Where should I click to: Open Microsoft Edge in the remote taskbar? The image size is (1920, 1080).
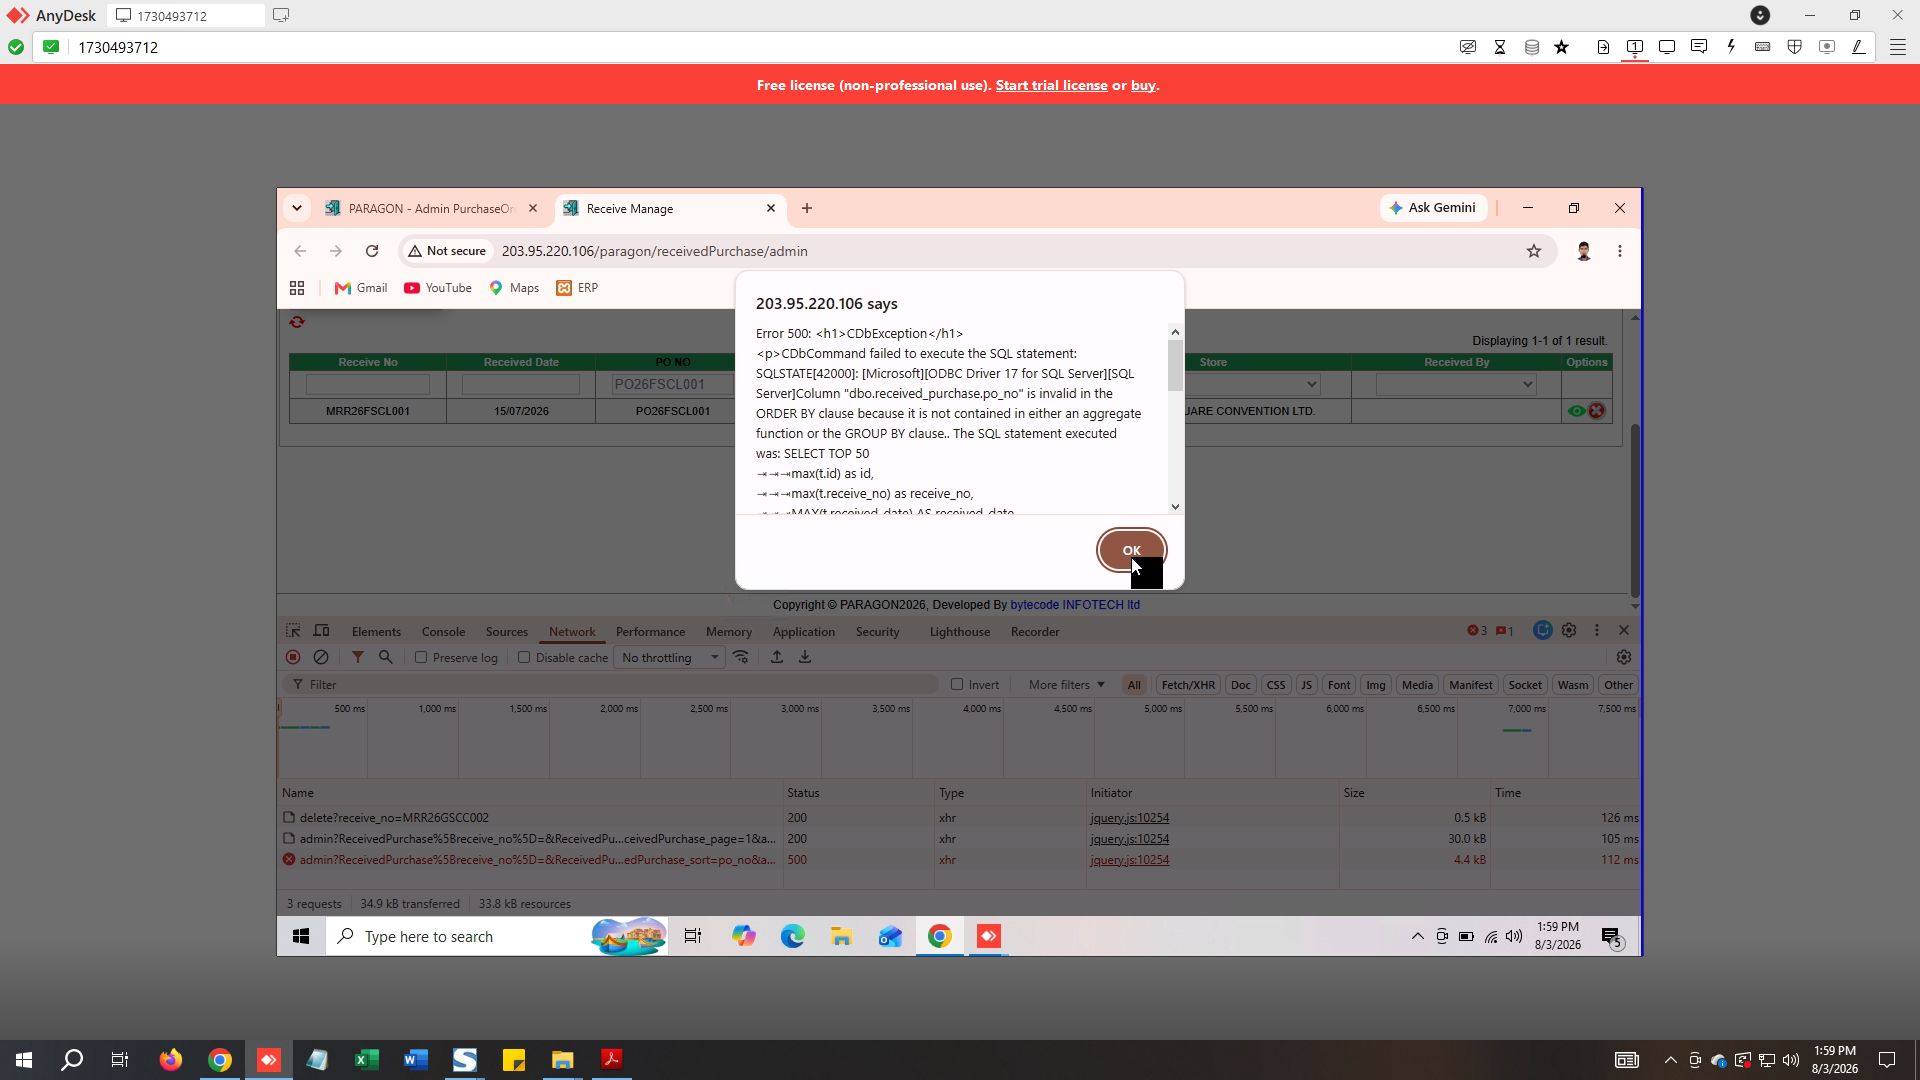click(793, 936)
